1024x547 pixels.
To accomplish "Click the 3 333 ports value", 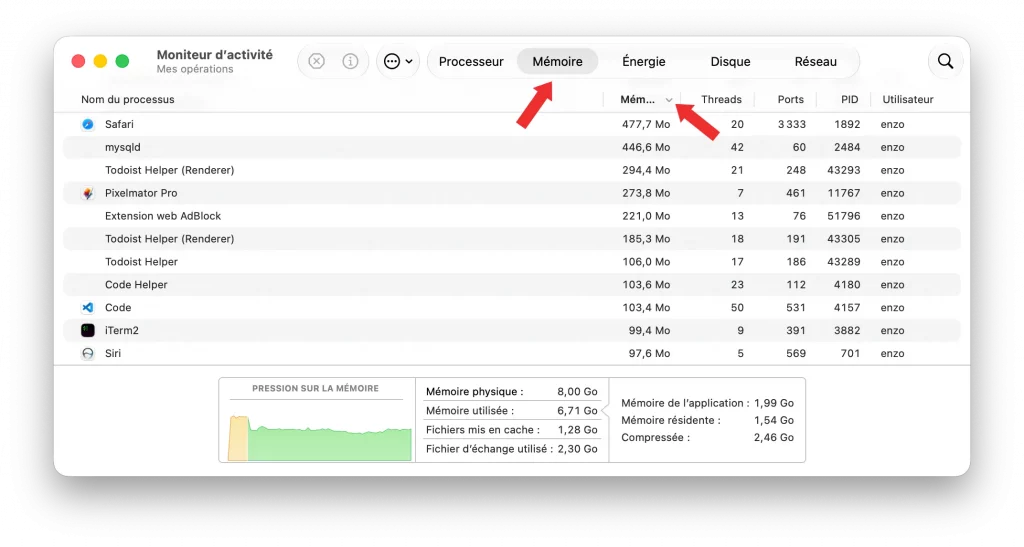I will pyautogui.click(x=792, y=124).
